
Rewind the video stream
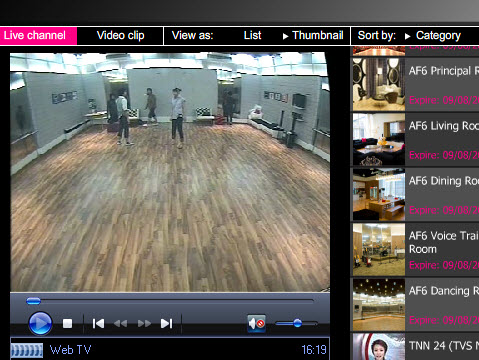tap(120, 323)
